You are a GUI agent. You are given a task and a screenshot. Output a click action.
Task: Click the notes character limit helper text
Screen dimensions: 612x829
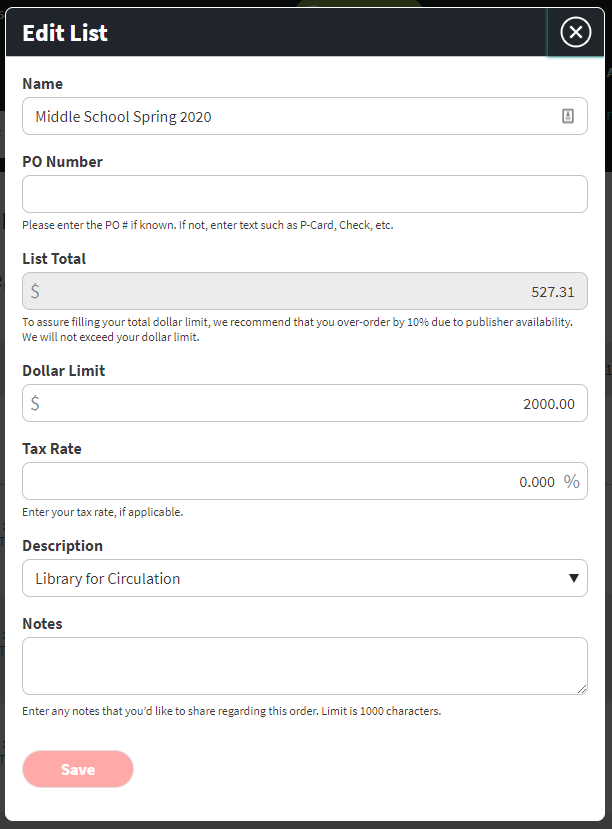click(x=232, y=711)
